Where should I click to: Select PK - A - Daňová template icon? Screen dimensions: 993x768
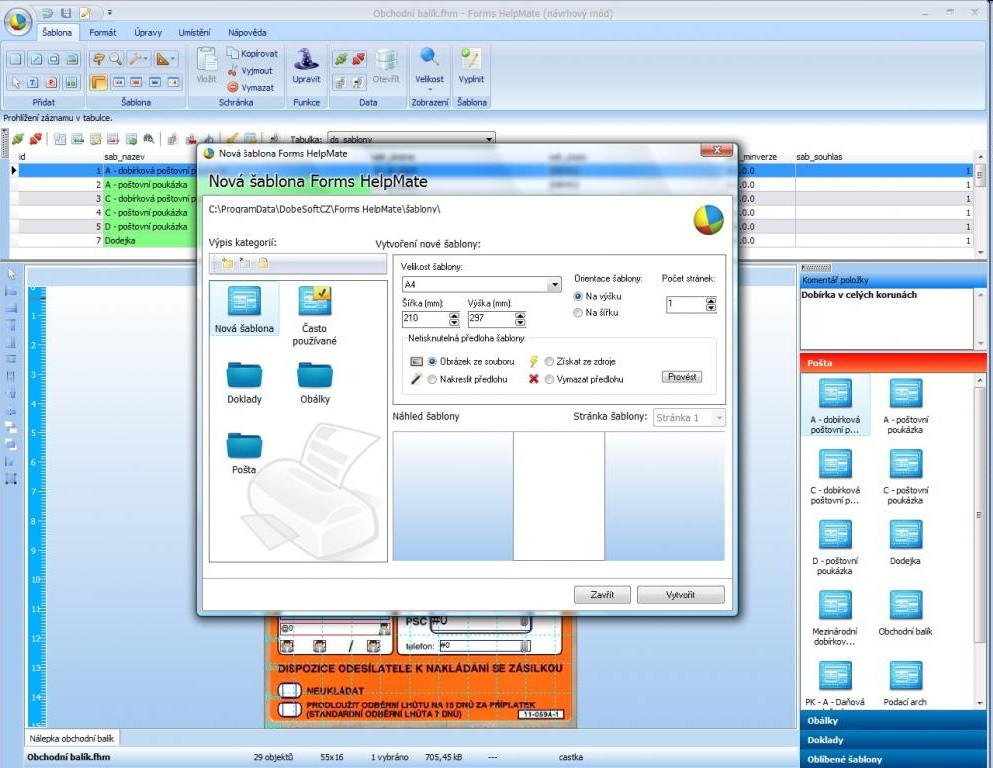(835, 676)
